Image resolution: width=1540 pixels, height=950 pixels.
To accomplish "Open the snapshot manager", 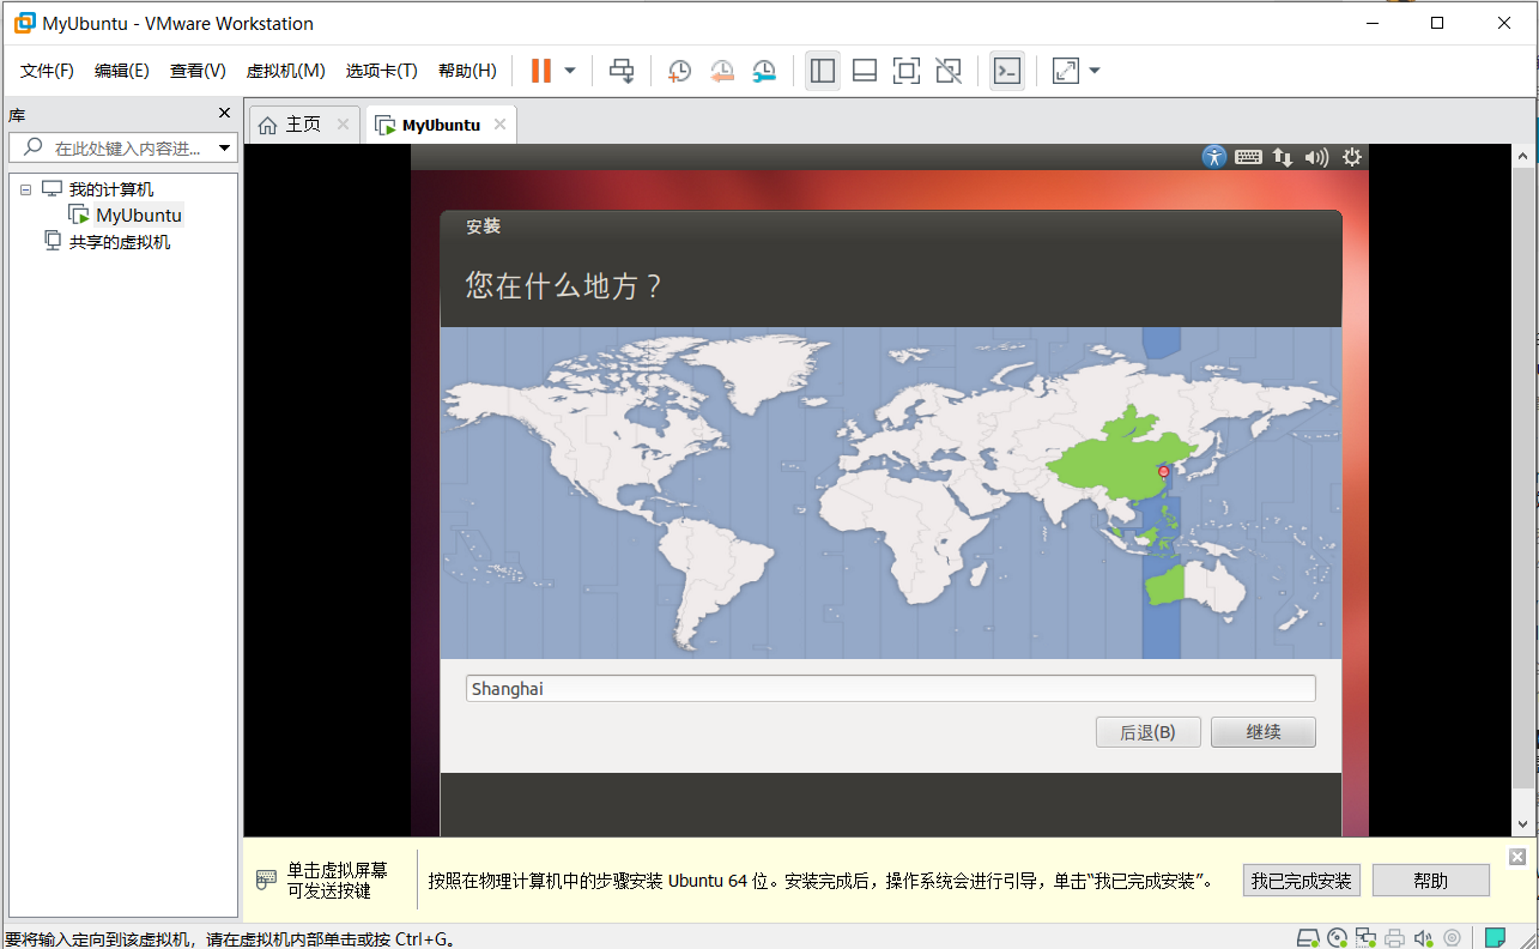I will tap(764, 71).
